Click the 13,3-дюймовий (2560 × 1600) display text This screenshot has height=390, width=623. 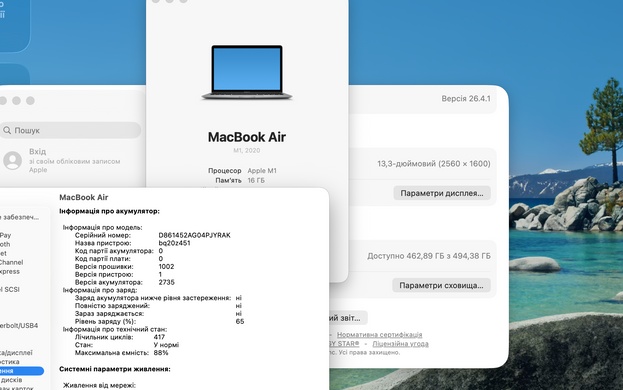click(x=434, y=164)
